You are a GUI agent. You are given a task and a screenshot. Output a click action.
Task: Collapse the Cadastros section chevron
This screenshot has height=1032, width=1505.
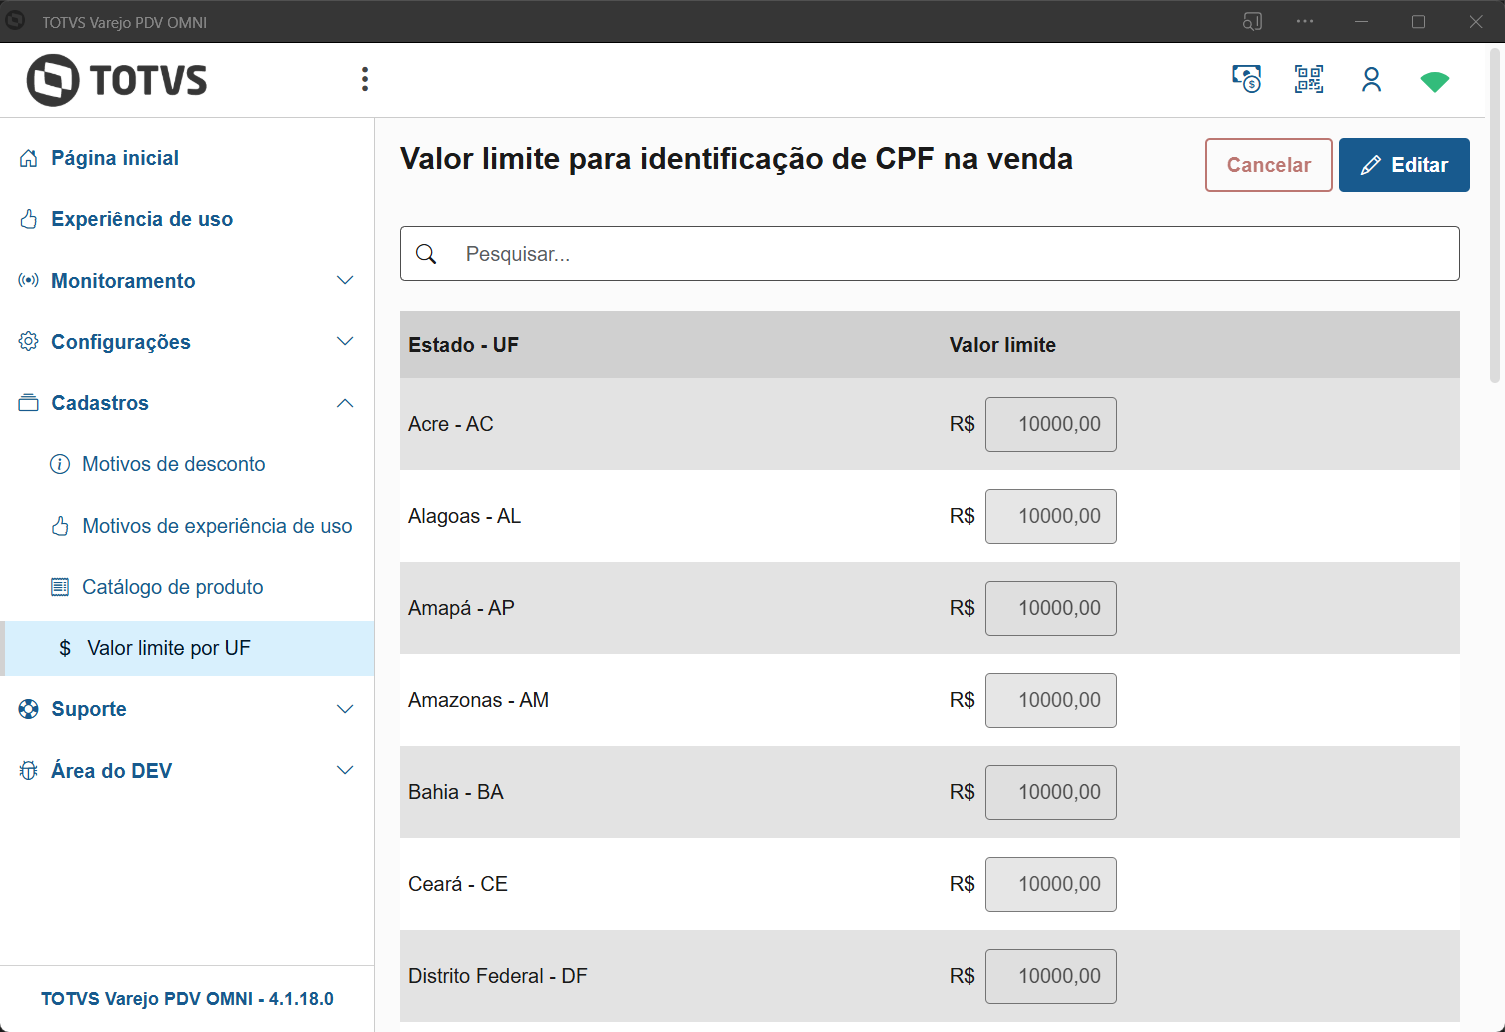(x=345, y=403)
